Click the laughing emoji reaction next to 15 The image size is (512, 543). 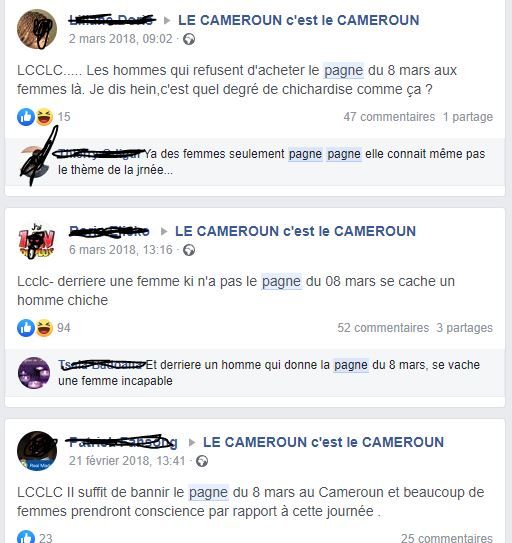(x=44, y=117)
